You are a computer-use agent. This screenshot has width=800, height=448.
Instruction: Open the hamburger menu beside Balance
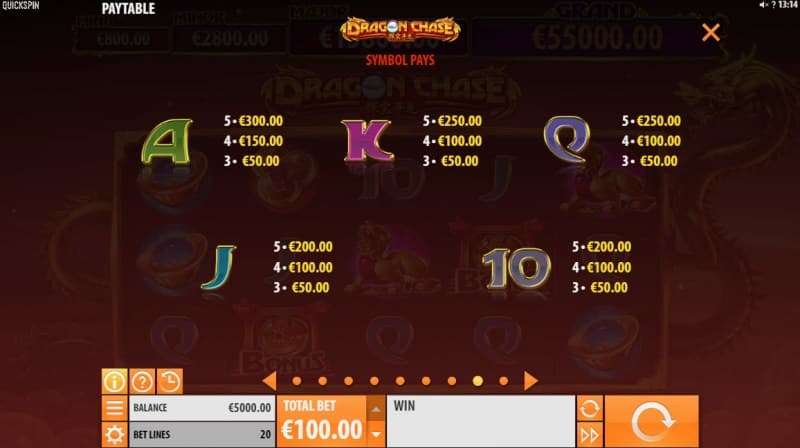tap(114, 408)
